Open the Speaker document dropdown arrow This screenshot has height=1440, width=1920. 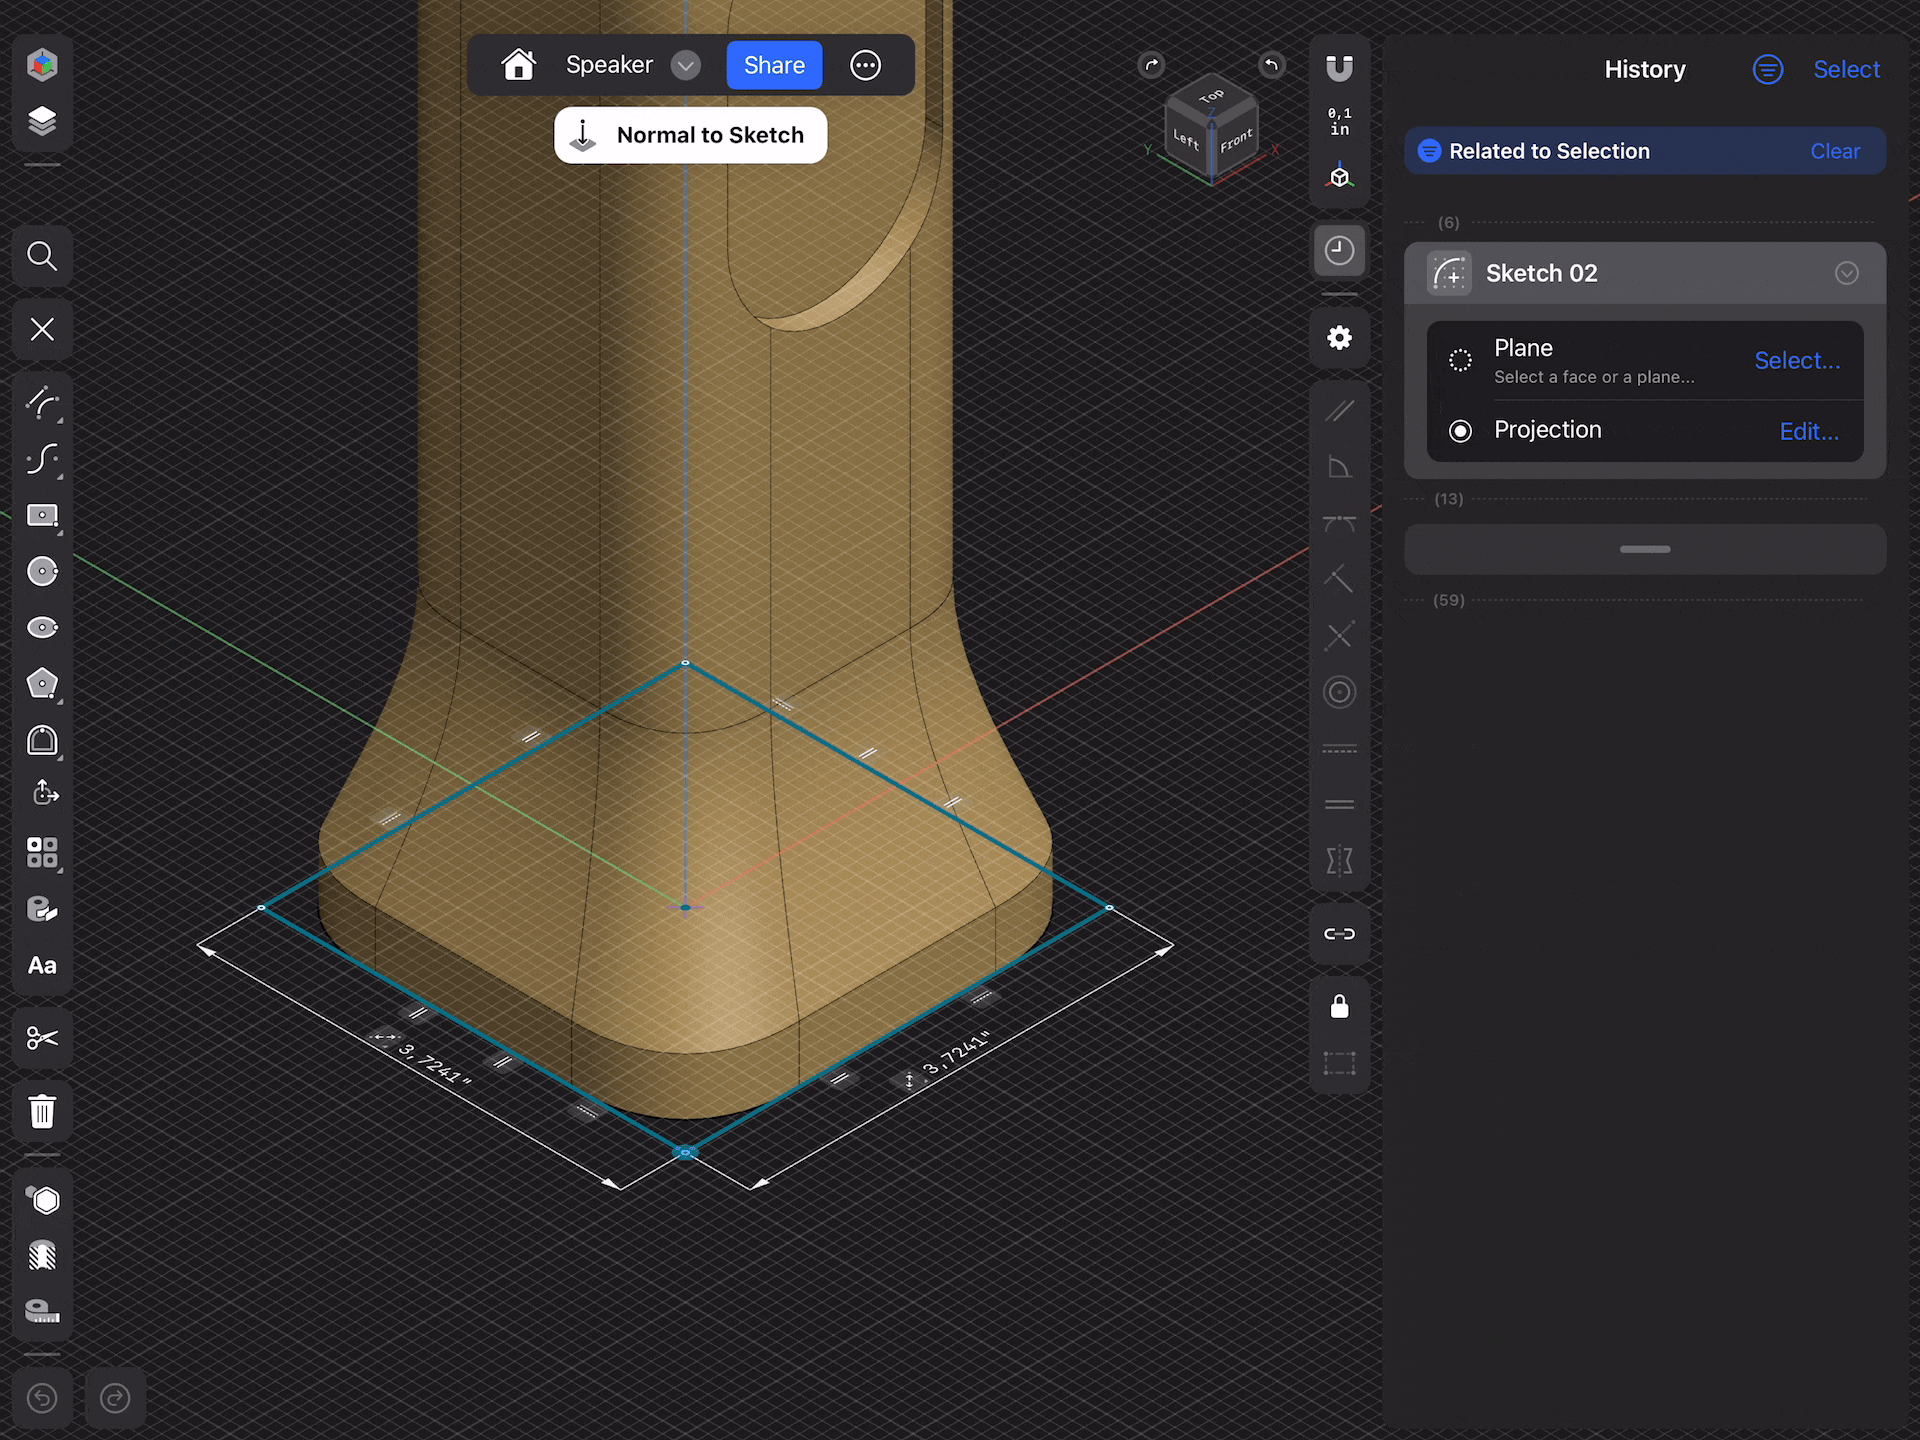[685, 66]
